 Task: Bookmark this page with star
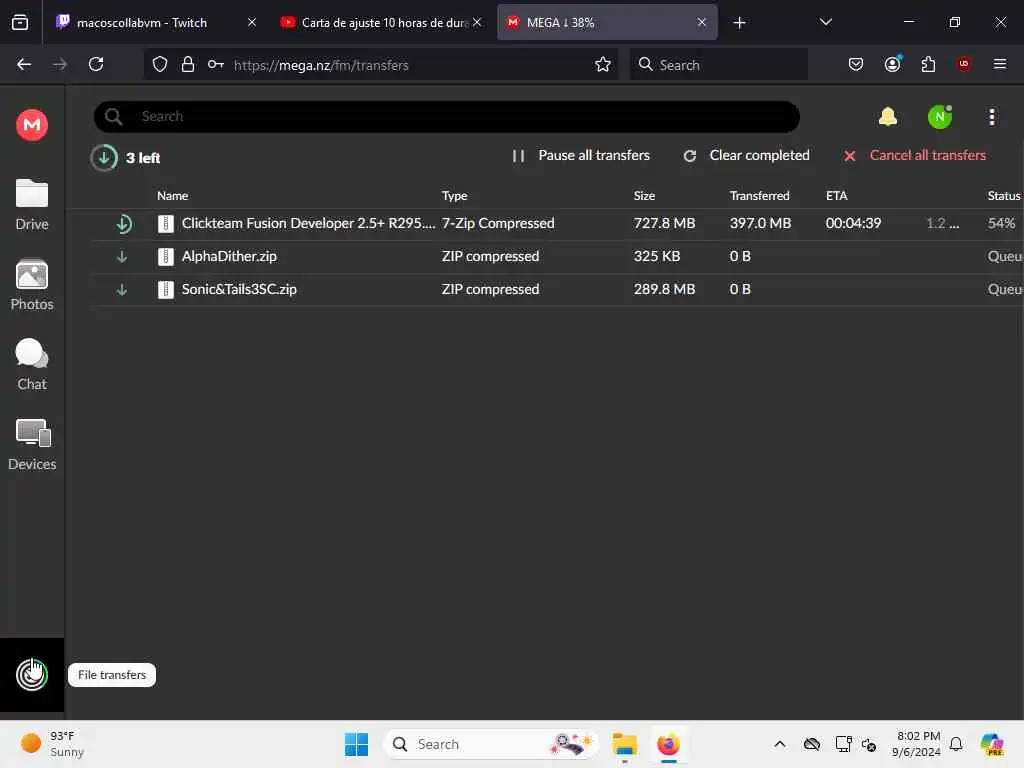tap(603, 64)
